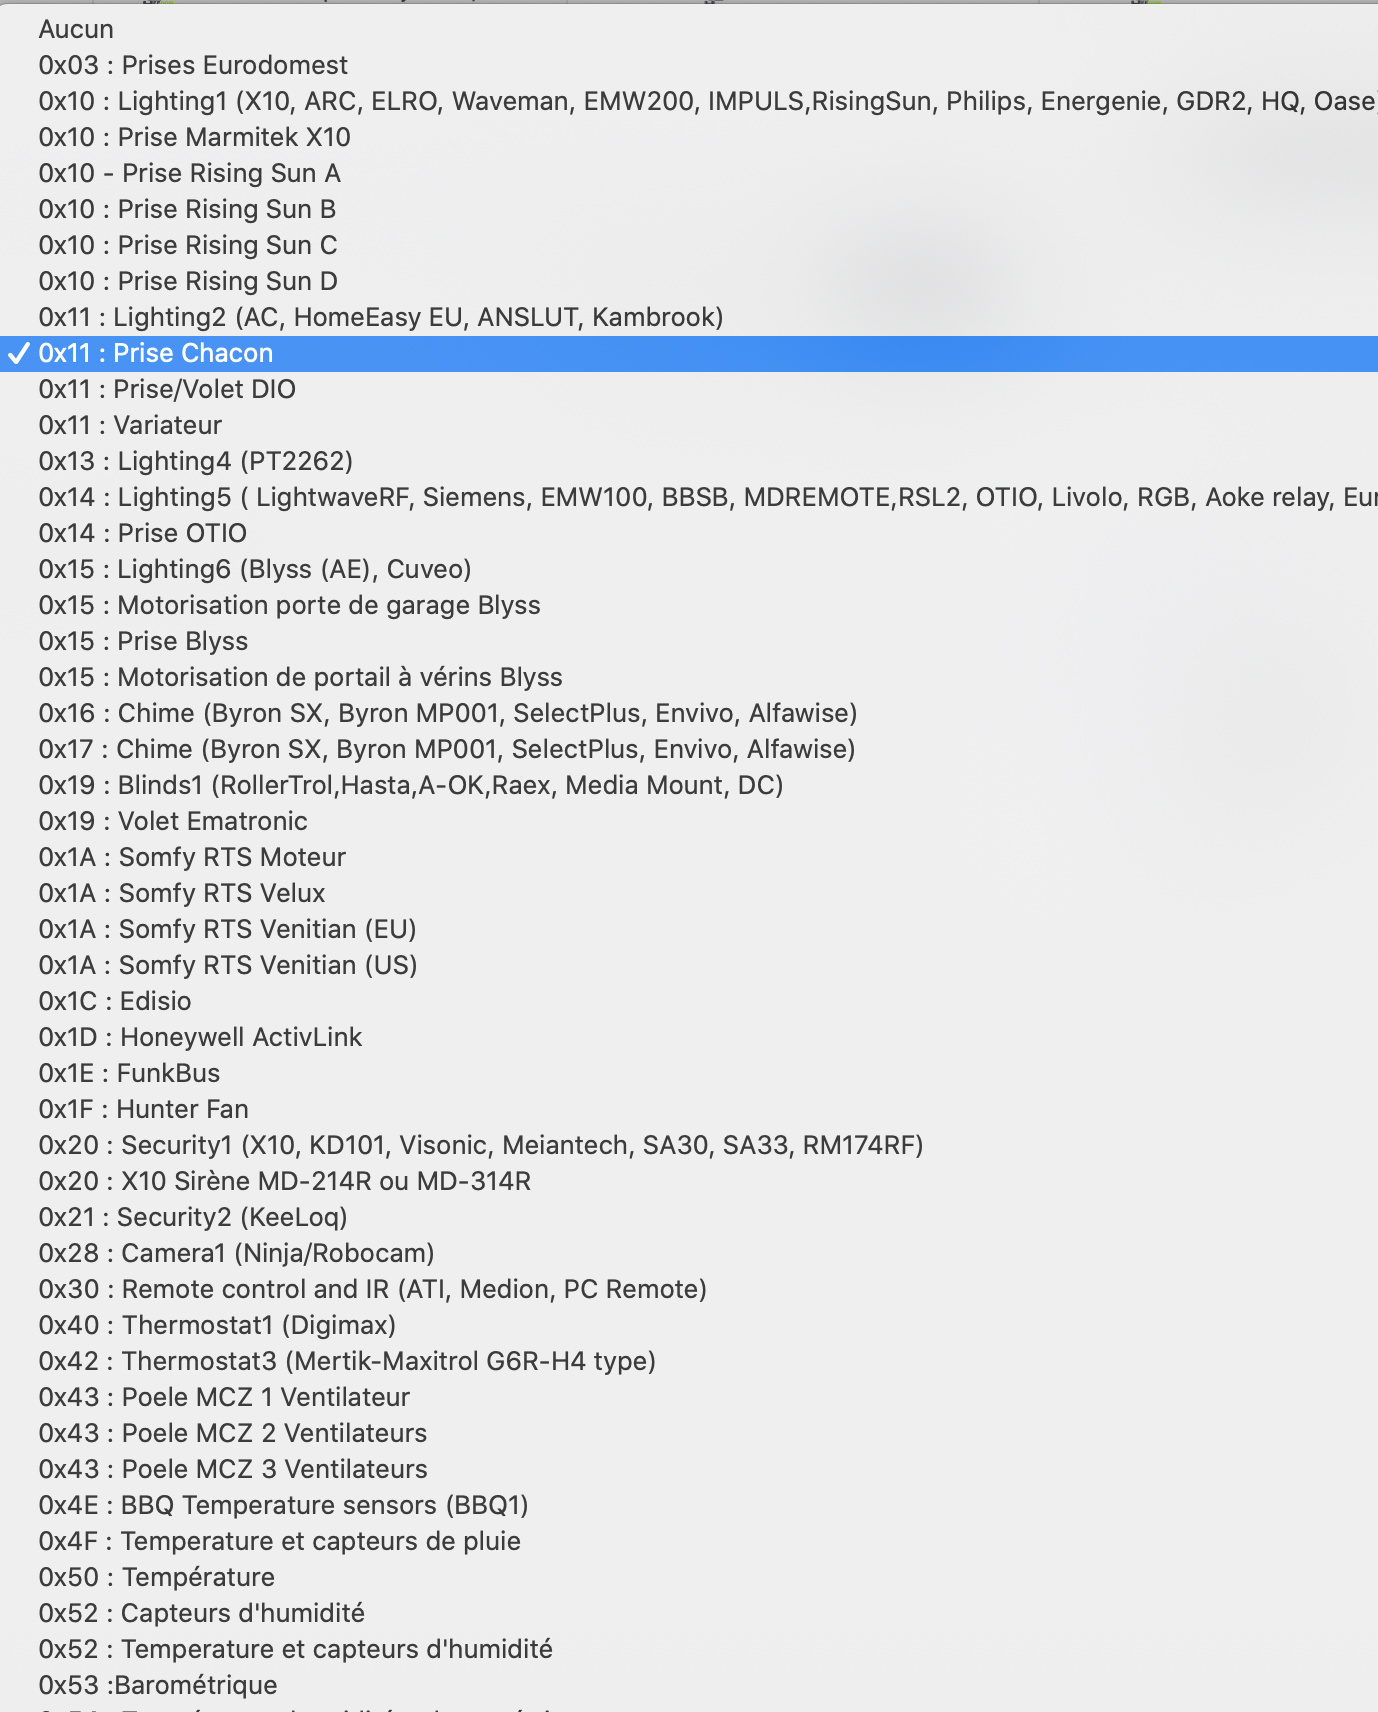Select the 'Aucun' option
The image size is (1378, 1712).
[x=689, y=29]
